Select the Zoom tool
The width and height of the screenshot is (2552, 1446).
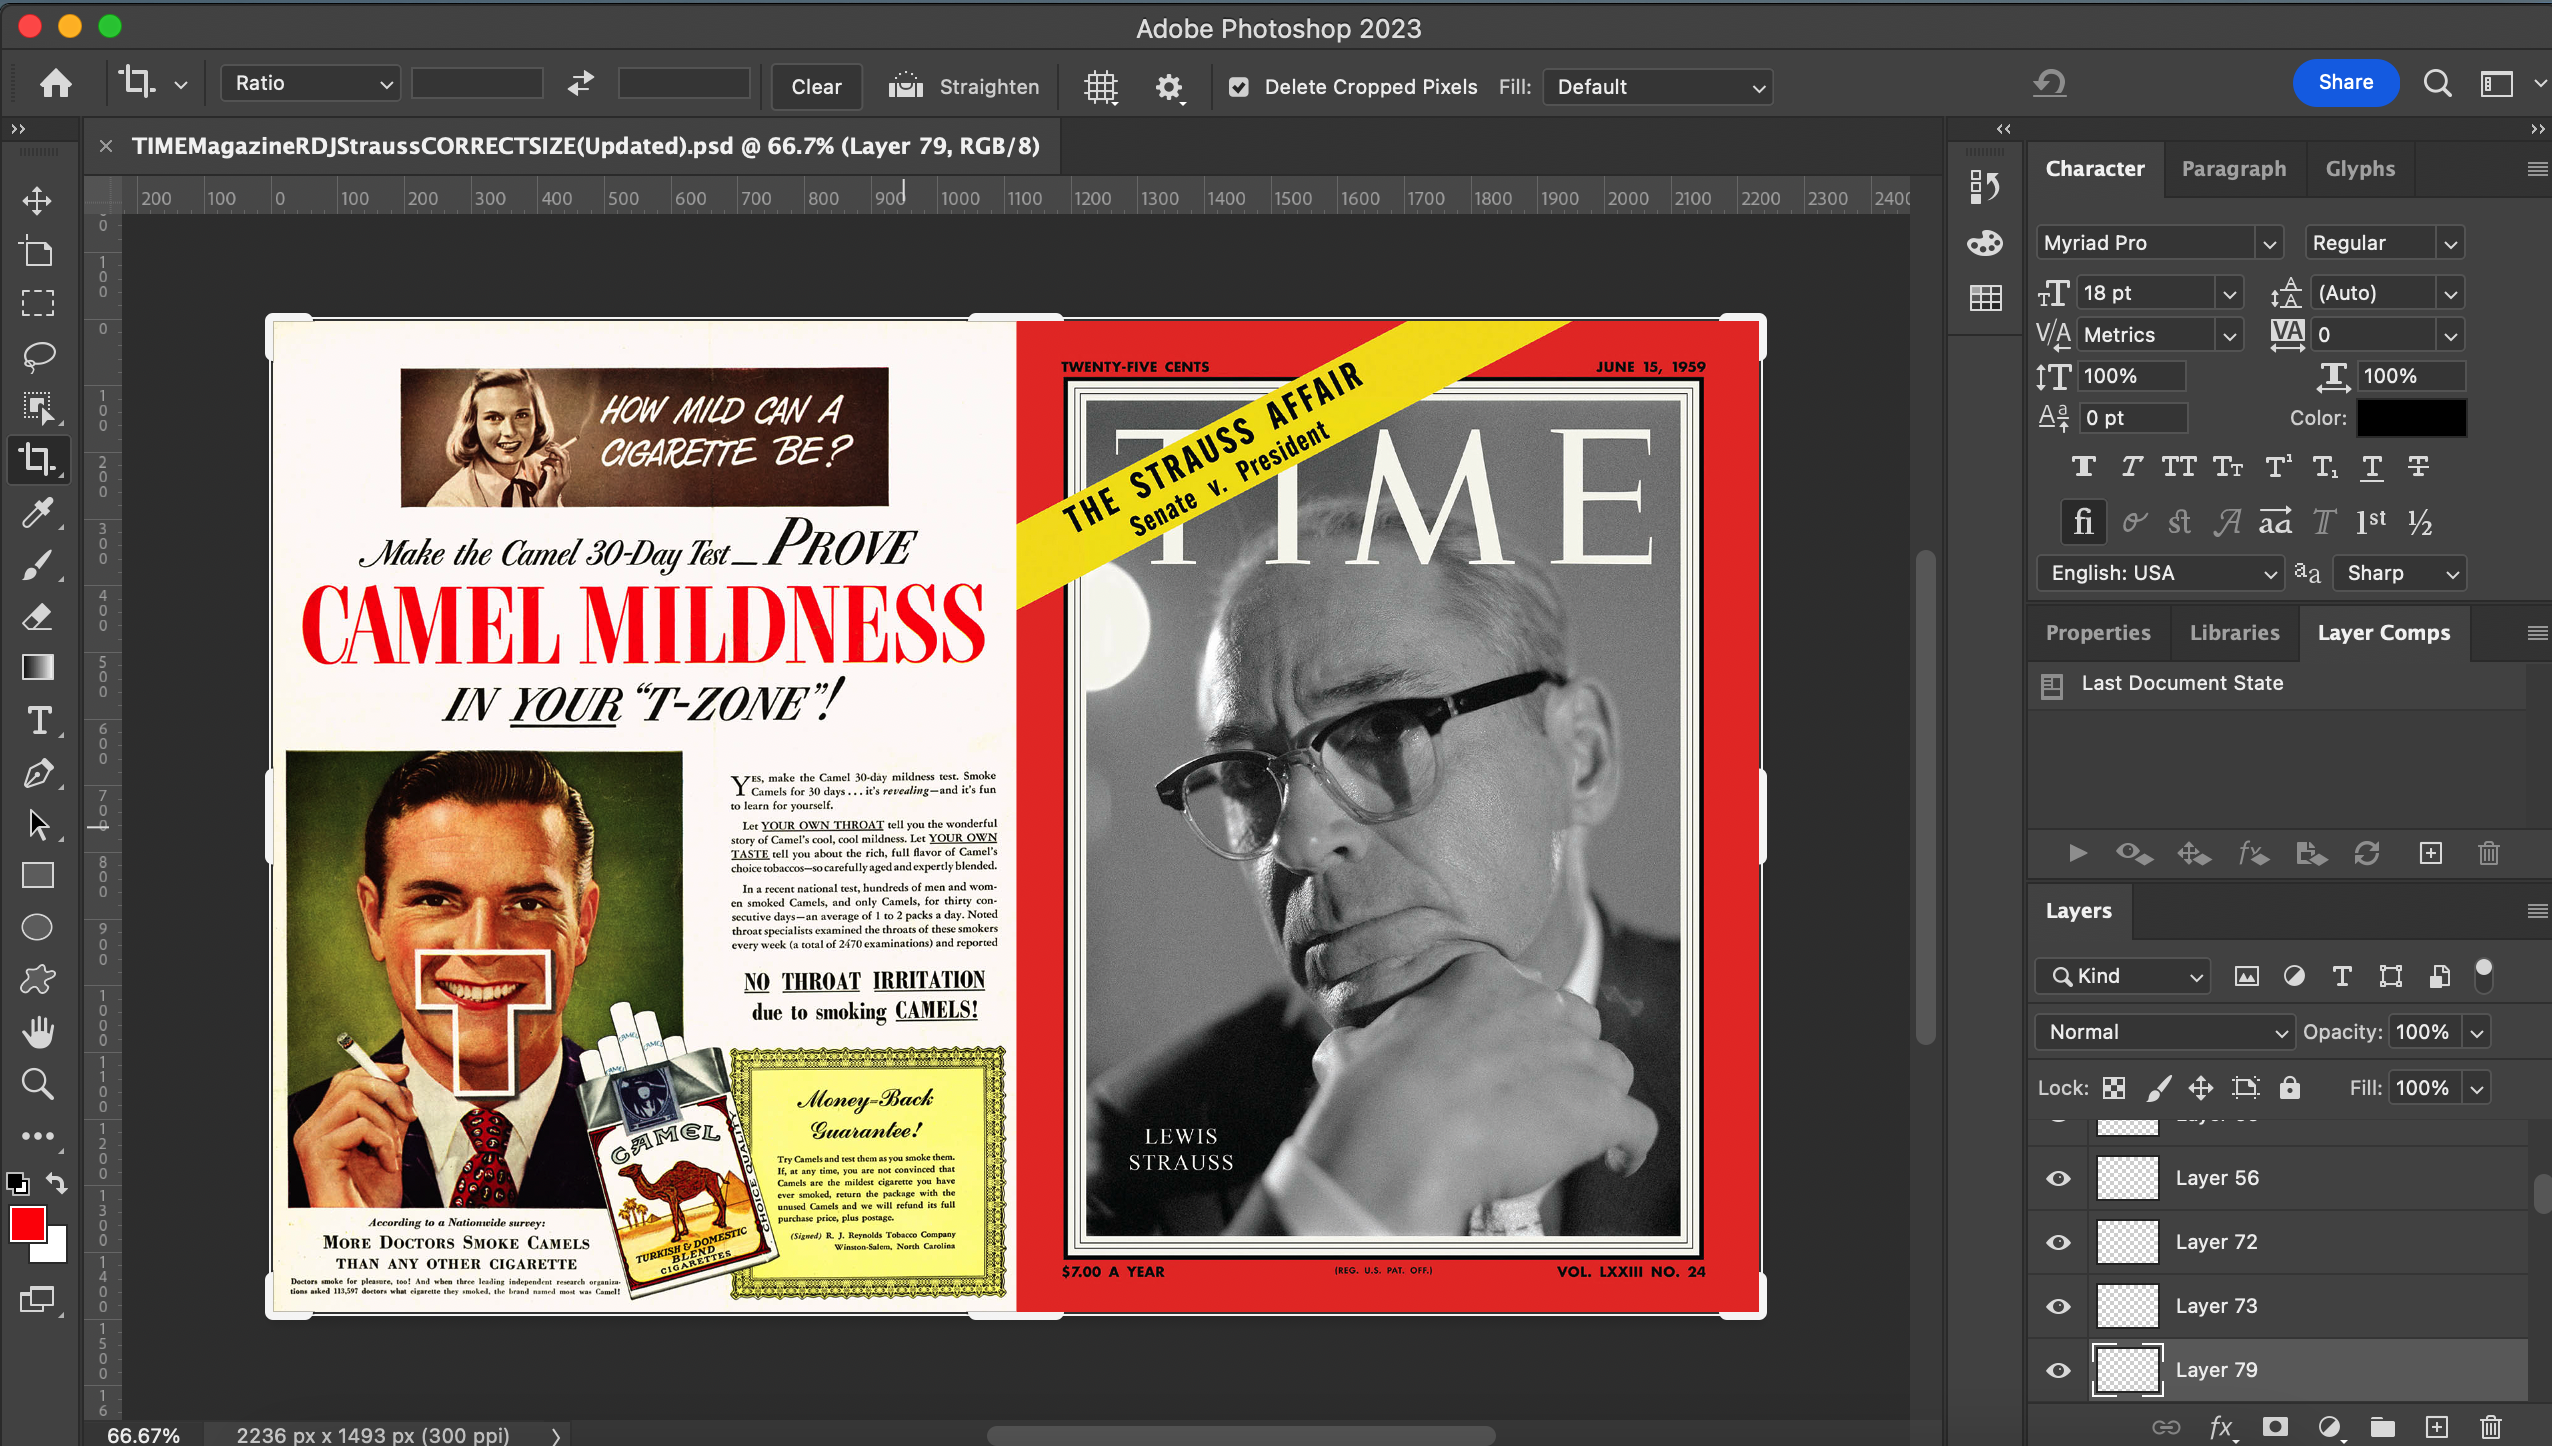point(38,1084)
